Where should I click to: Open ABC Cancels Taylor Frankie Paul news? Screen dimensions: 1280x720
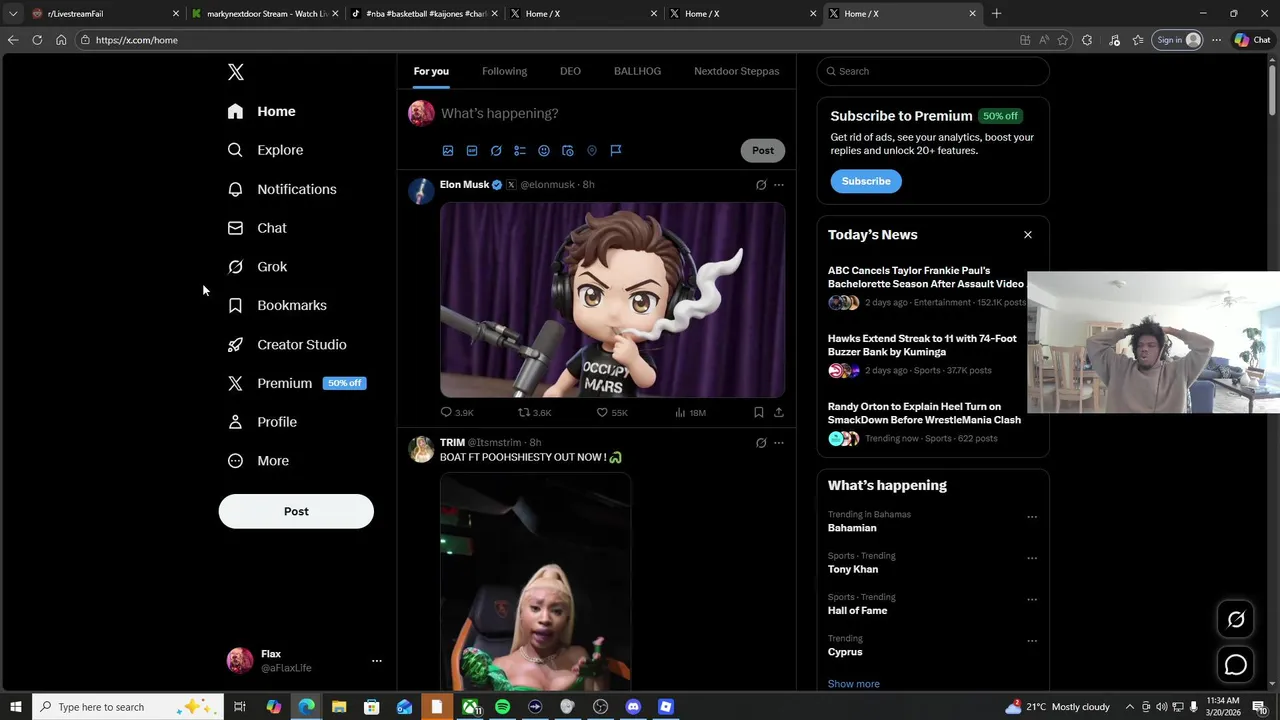point(925,277)
